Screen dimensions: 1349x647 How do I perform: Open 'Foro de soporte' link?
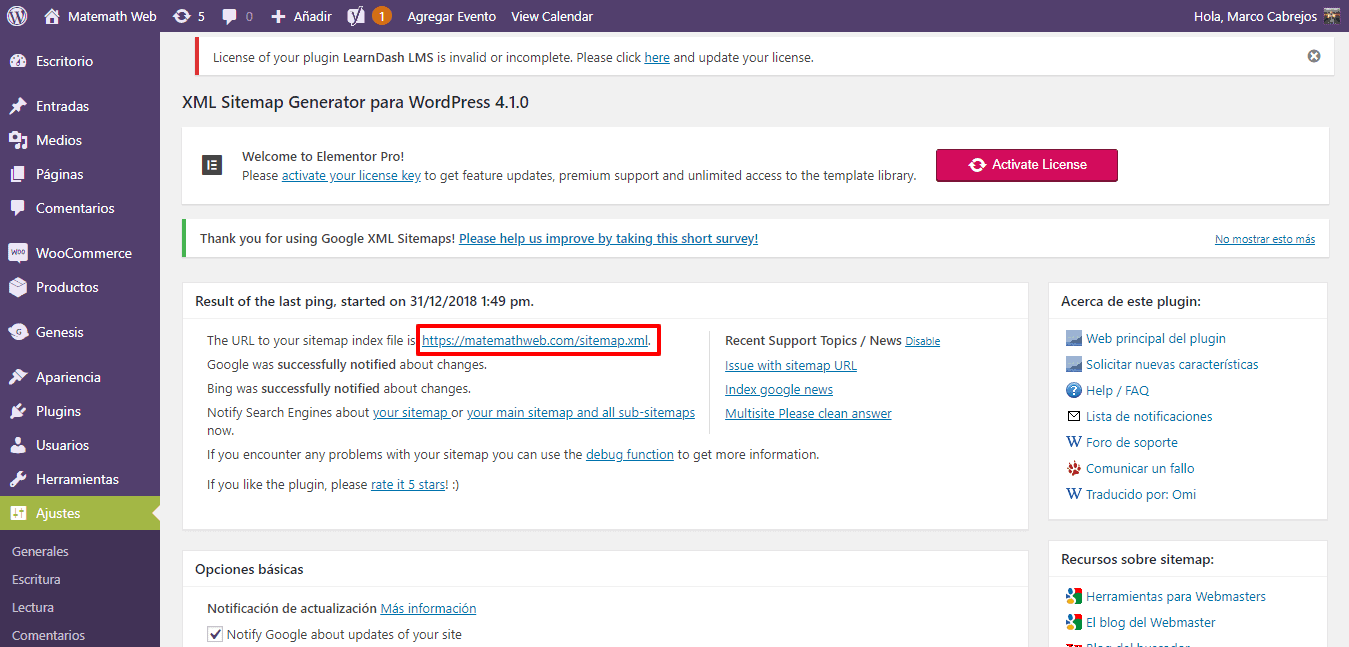(1132, 442)
